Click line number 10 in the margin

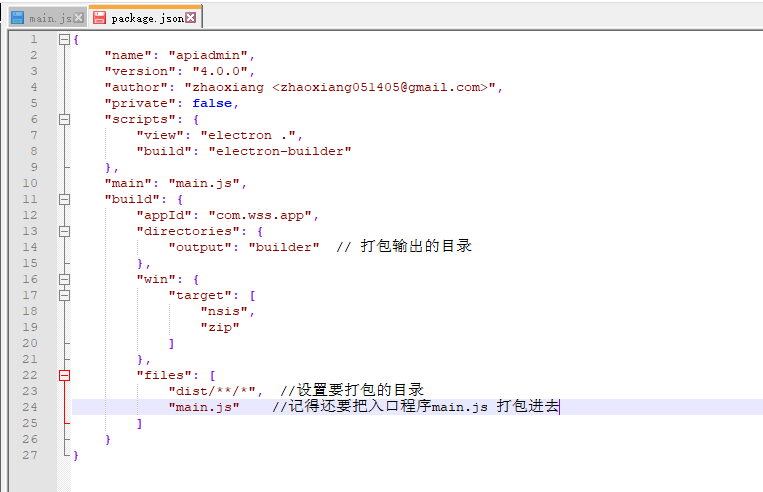30,183
